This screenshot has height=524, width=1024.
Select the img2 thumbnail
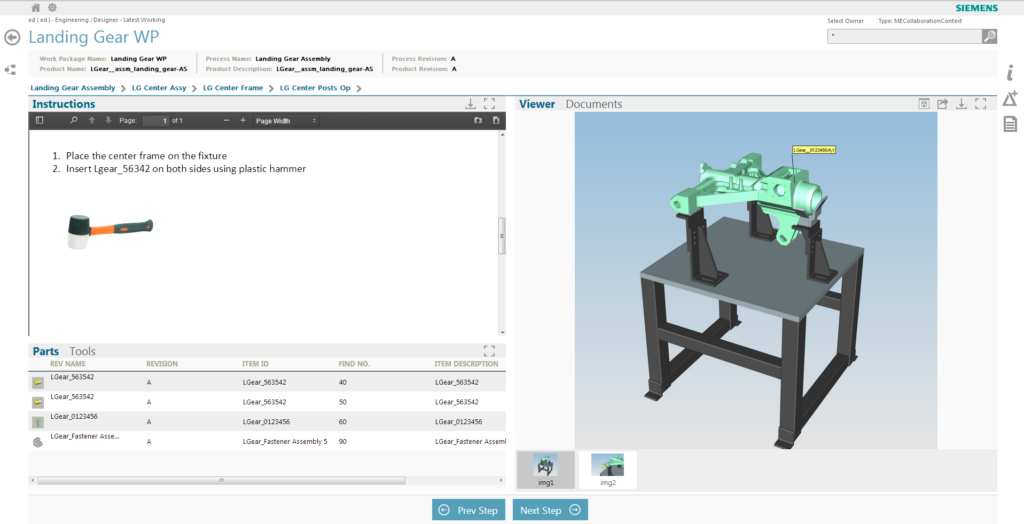607,469
